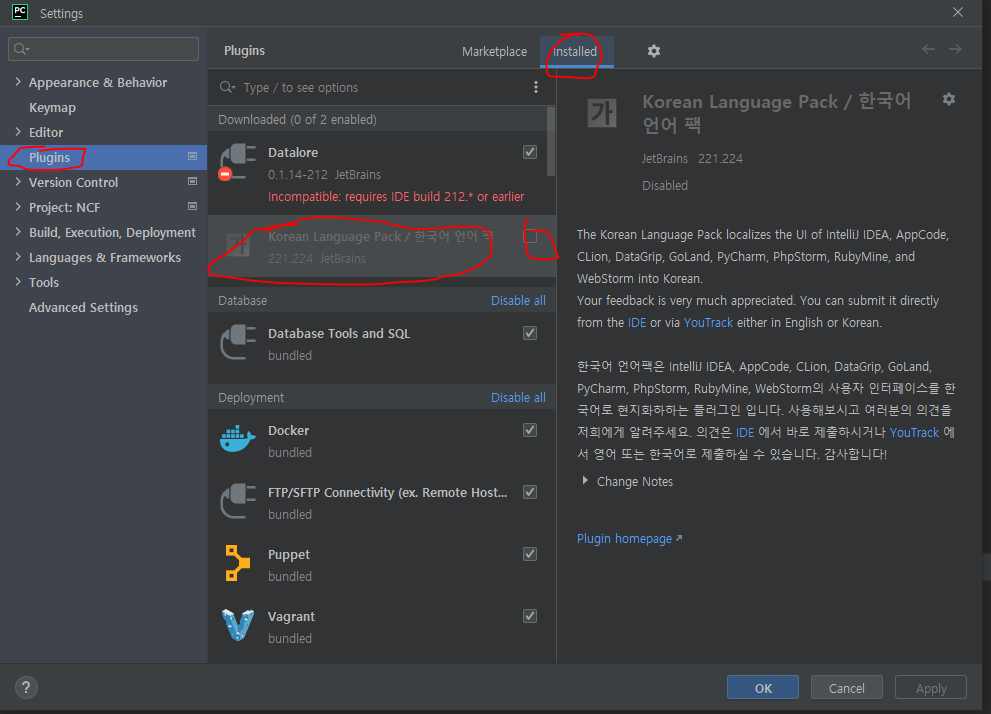
Task: Click IDE link in Korean description
Action: tap(745, 432)
